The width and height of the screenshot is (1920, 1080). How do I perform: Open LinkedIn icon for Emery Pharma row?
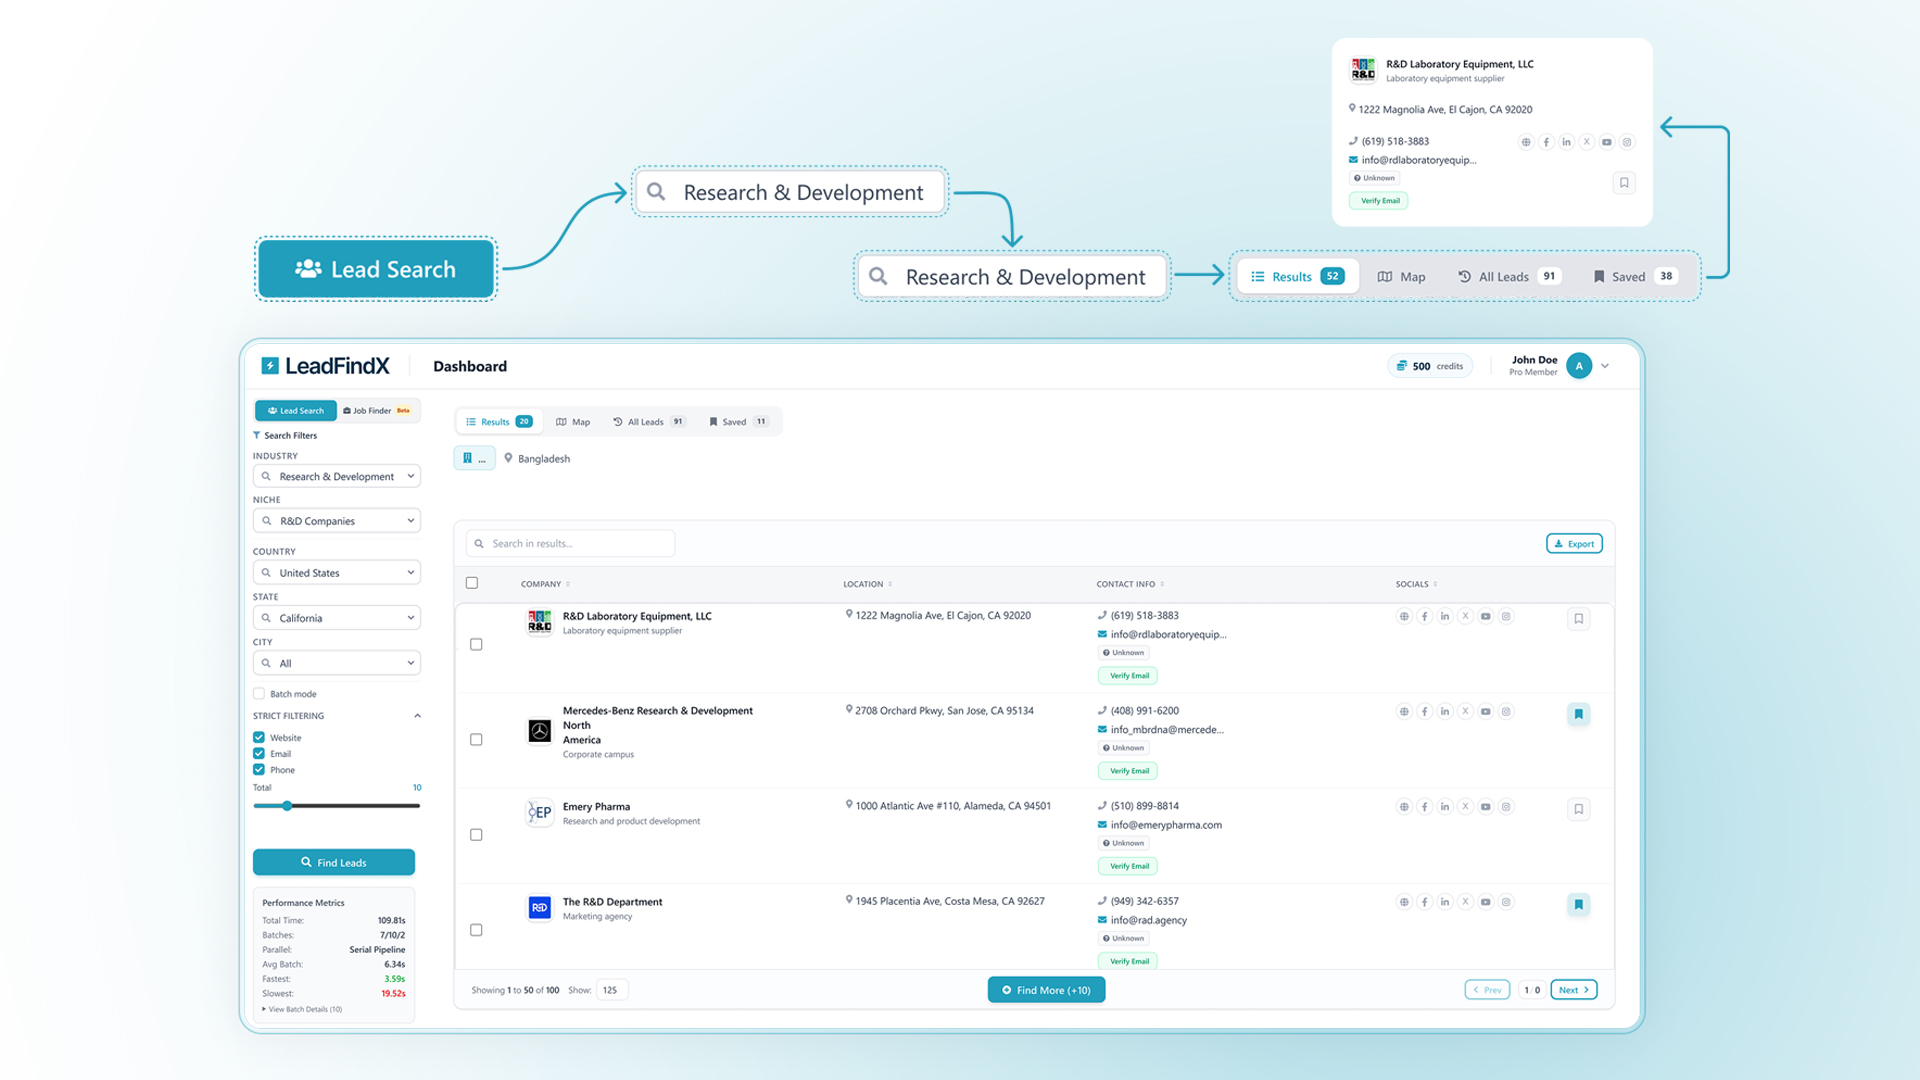click(x=1445, y=806)
